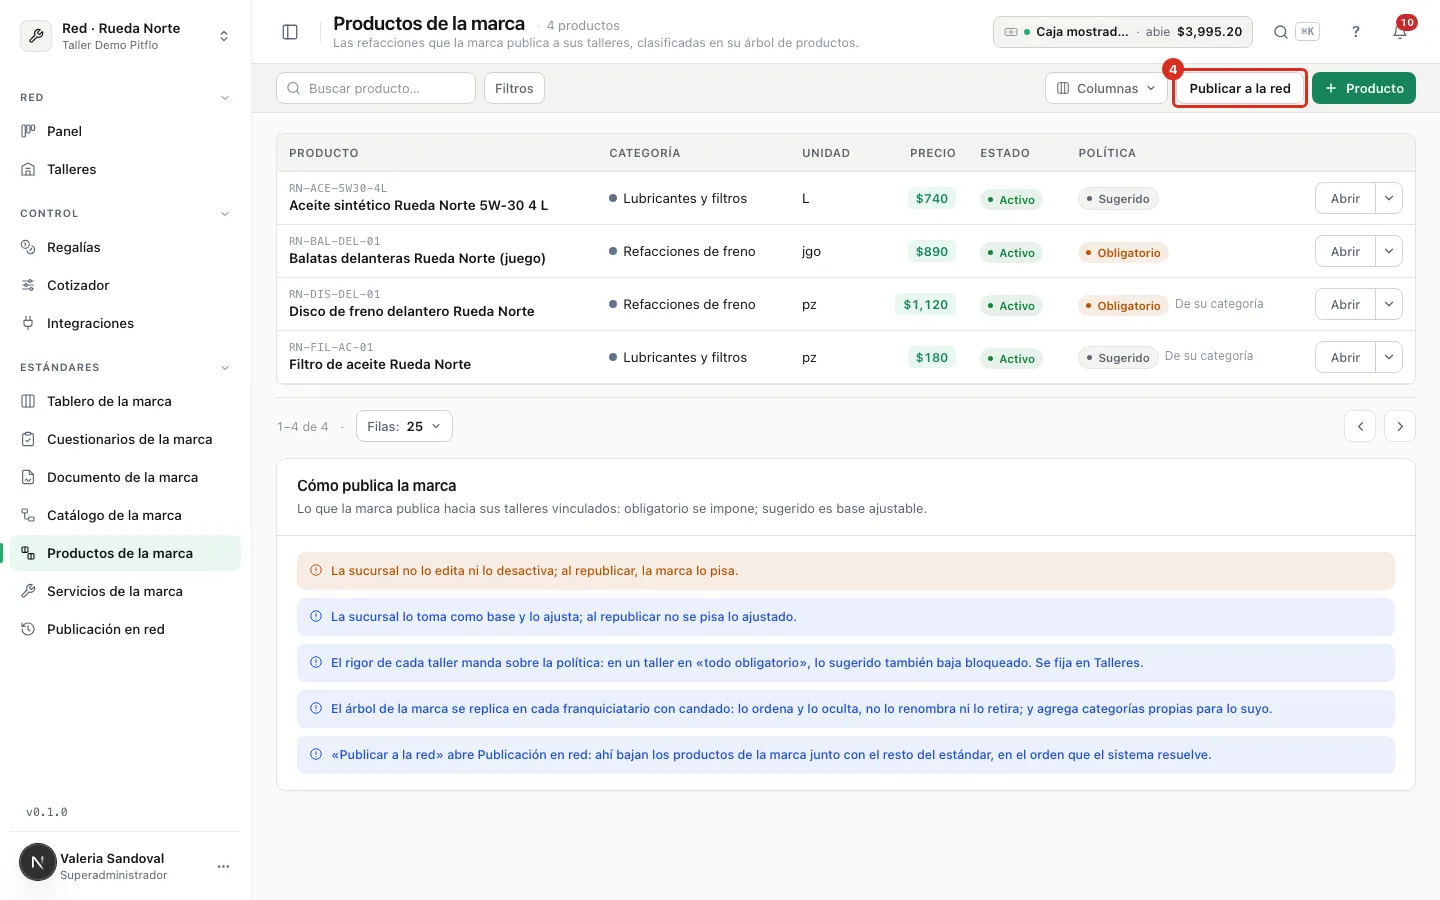Toggle the sidebar panel icon
The image size is (1440, 900).
click(290, 32)
